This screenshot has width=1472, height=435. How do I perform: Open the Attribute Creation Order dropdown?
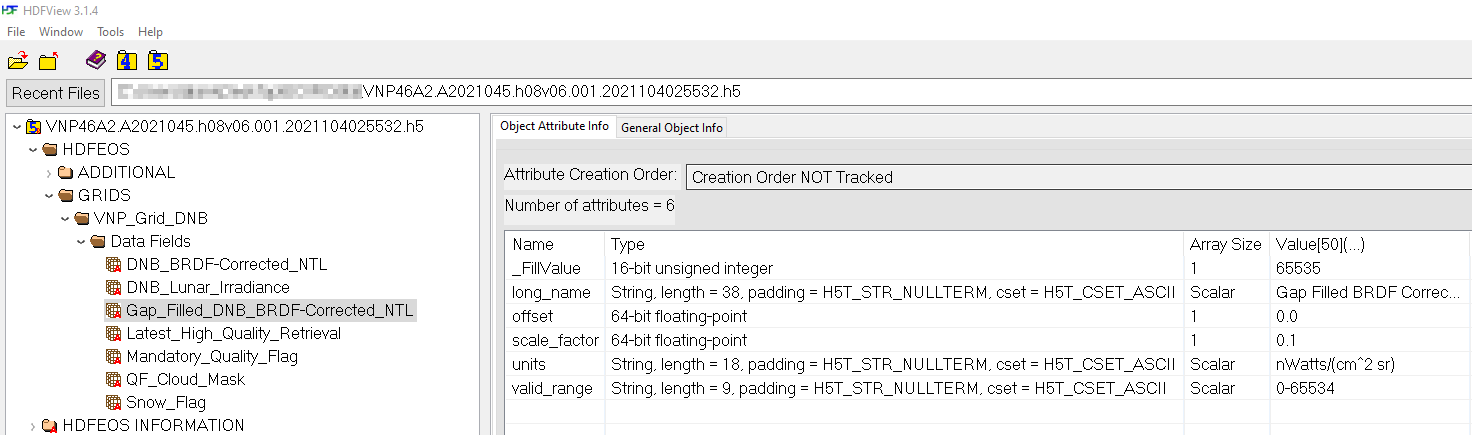(1078, 177)
